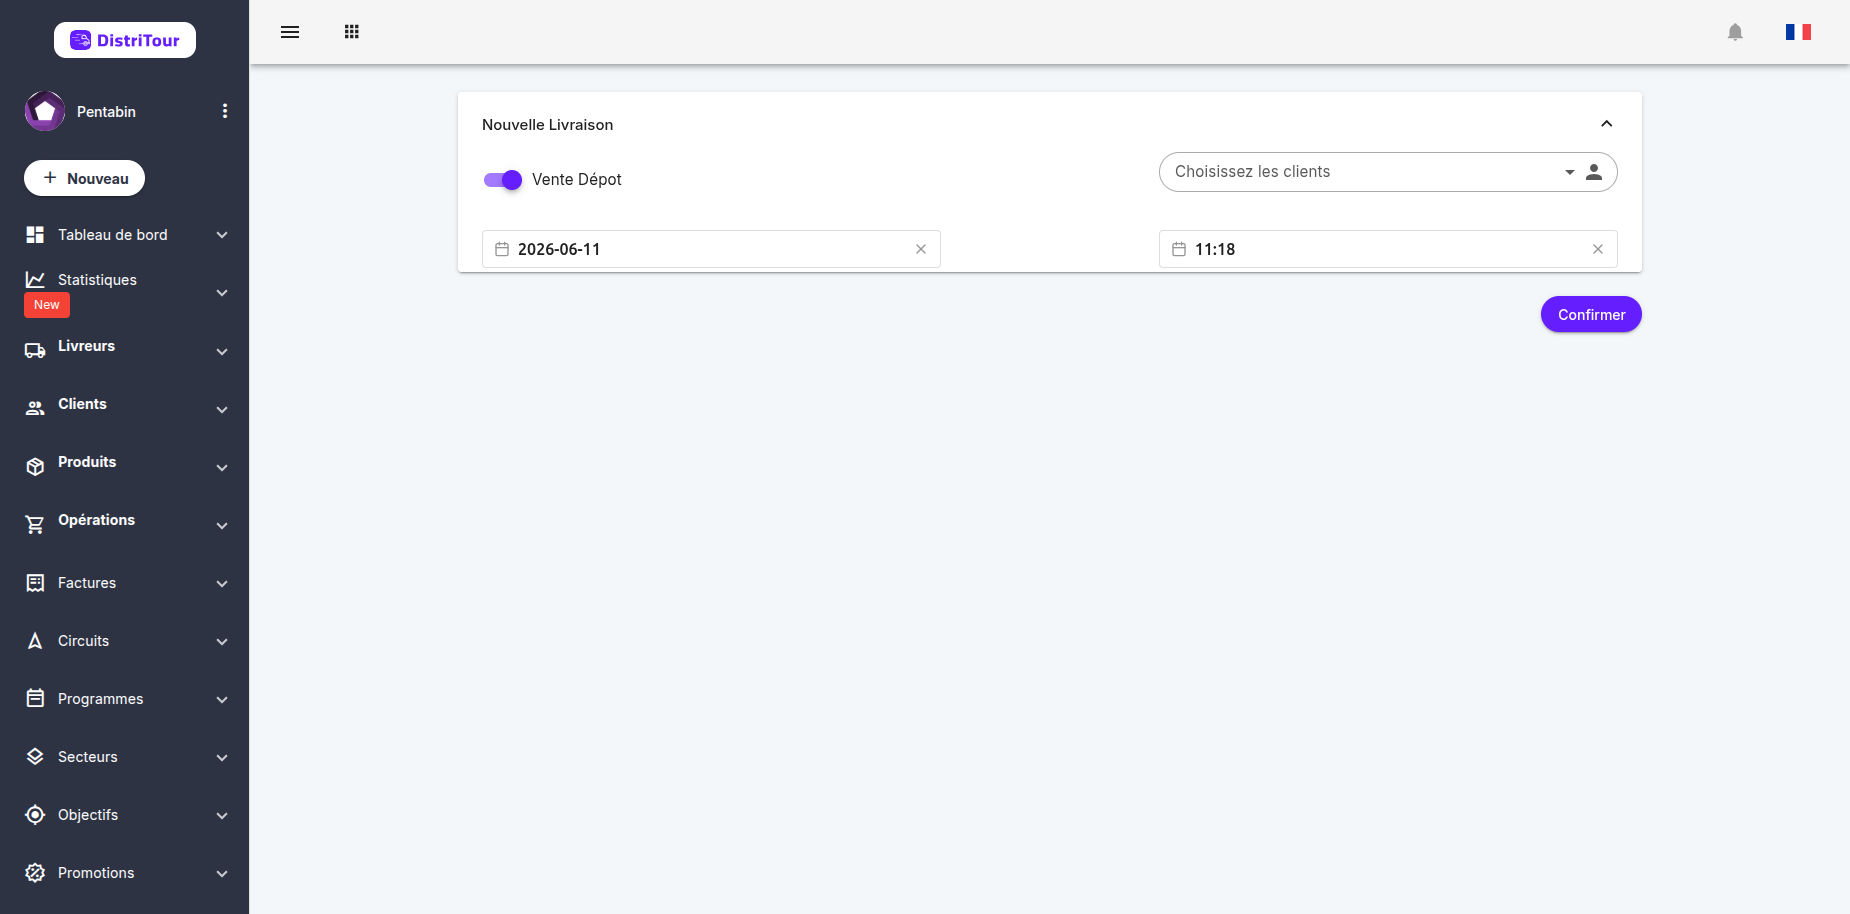The width and height of the screenshot is (1850, 914).
Task: Collapse the Nouvelle Livraison panel
Action: point(1607,124)
